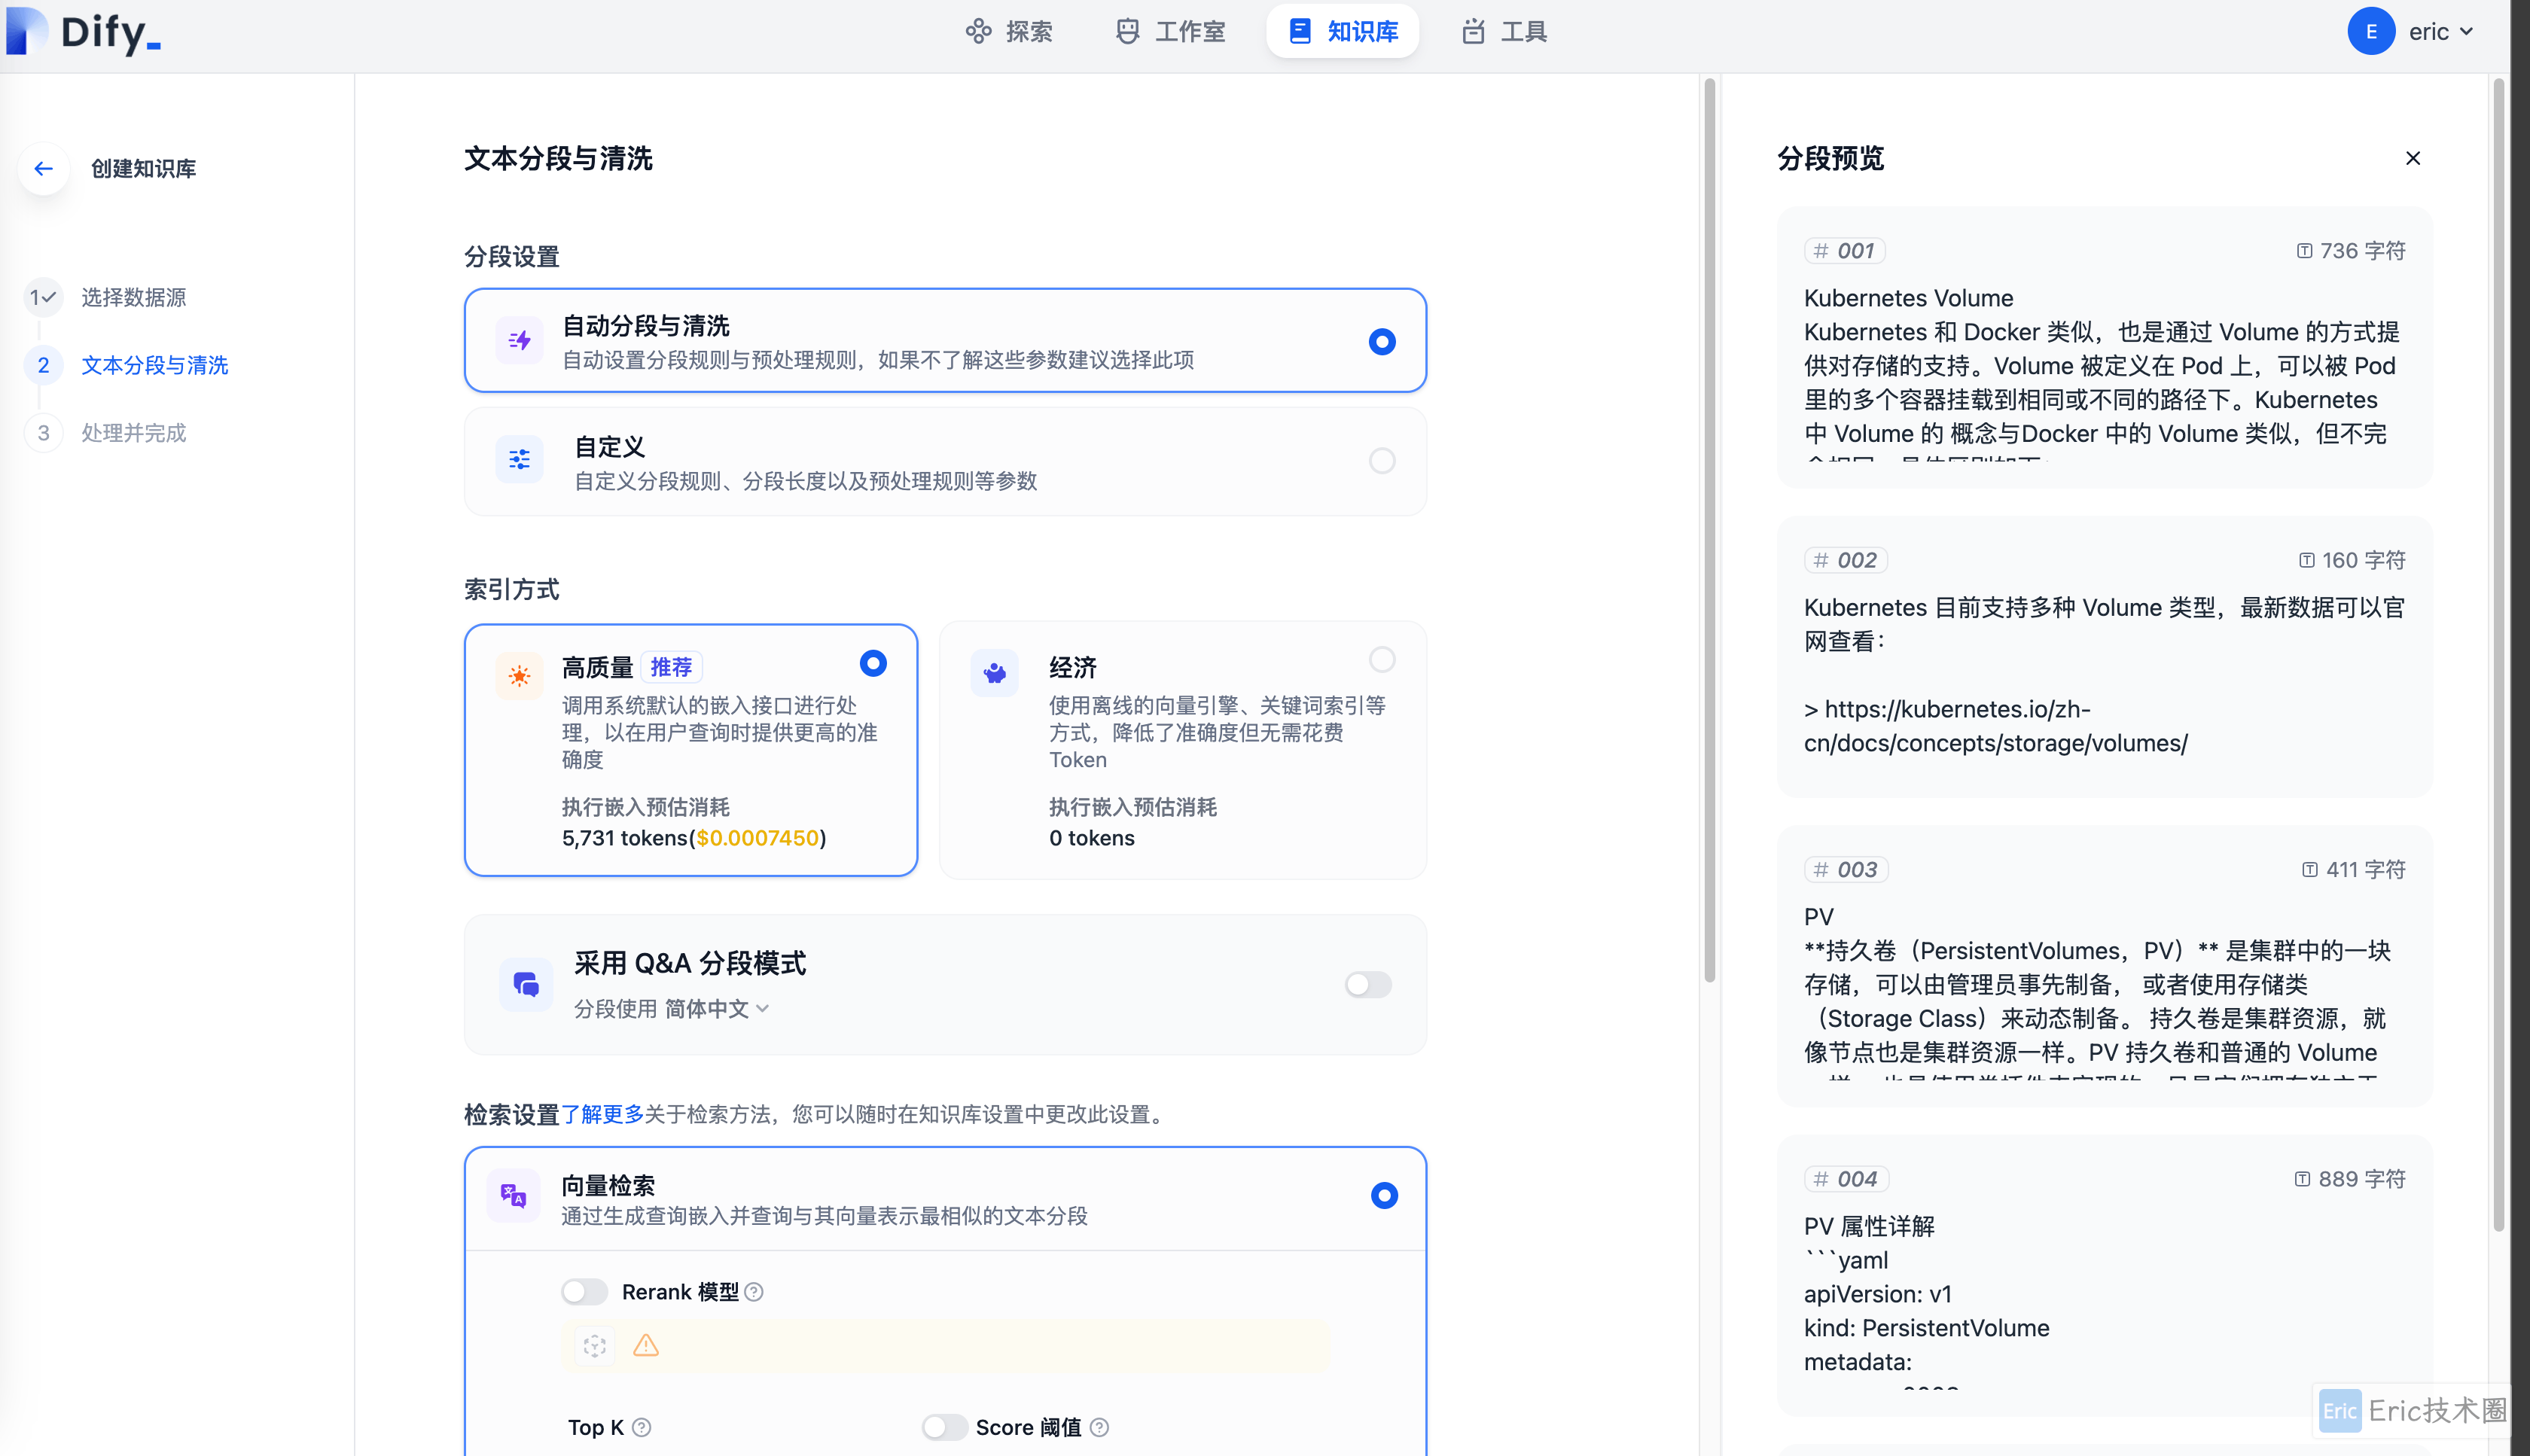The height and width of the screenshot is (1456, 2530).
Task: Select 高质量 index mode radio
Action: [873, 663]
